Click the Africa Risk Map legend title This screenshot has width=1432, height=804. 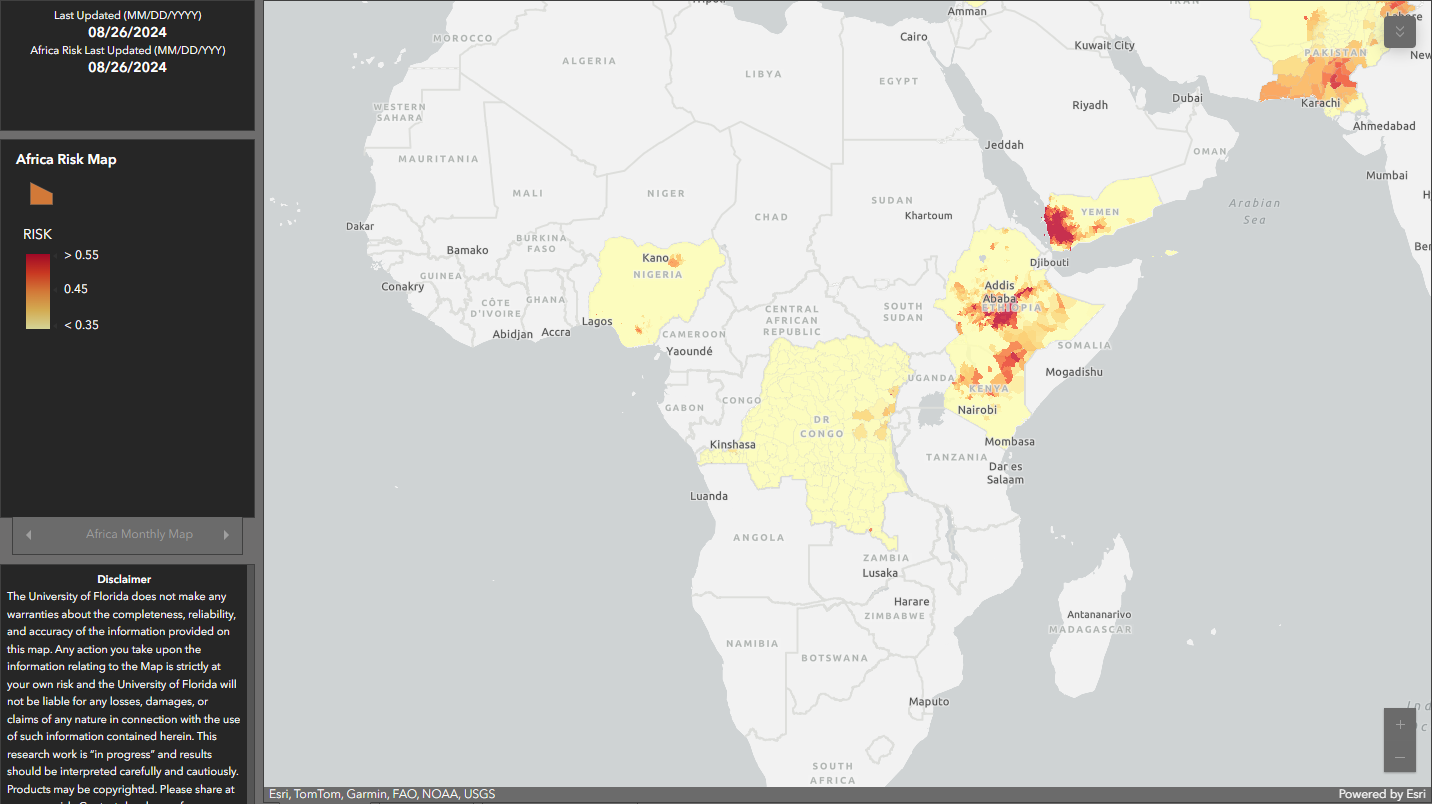click(x=66, y=159)
